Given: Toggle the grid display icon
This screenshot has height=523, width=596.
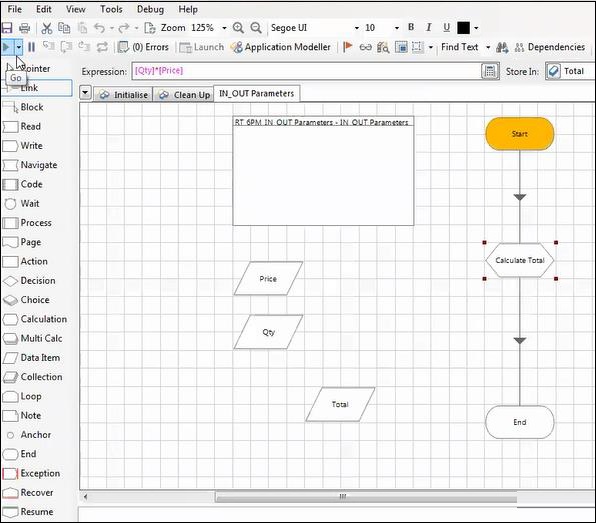Looking at the screenshot, I should 401,47.
